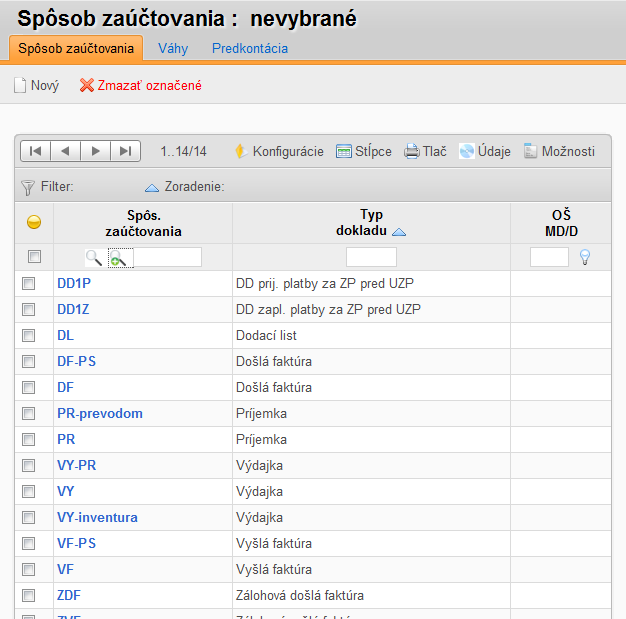Create a new record with Nový

pos(36,85)
